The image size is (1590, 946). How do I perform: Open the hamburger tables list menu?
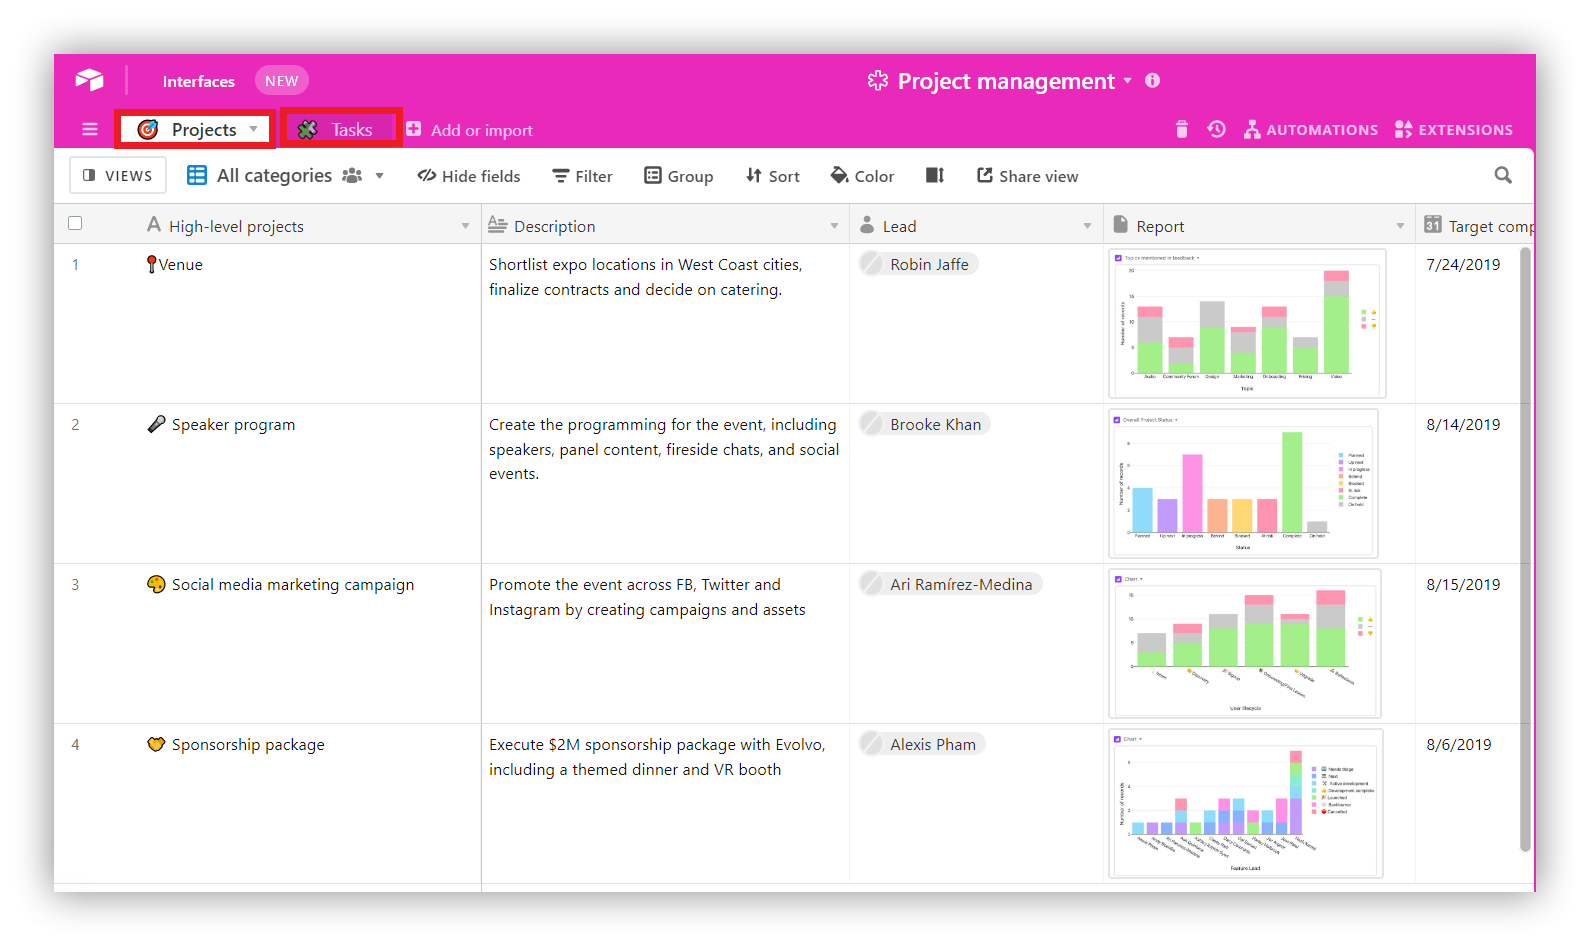(x=90, y=129)
